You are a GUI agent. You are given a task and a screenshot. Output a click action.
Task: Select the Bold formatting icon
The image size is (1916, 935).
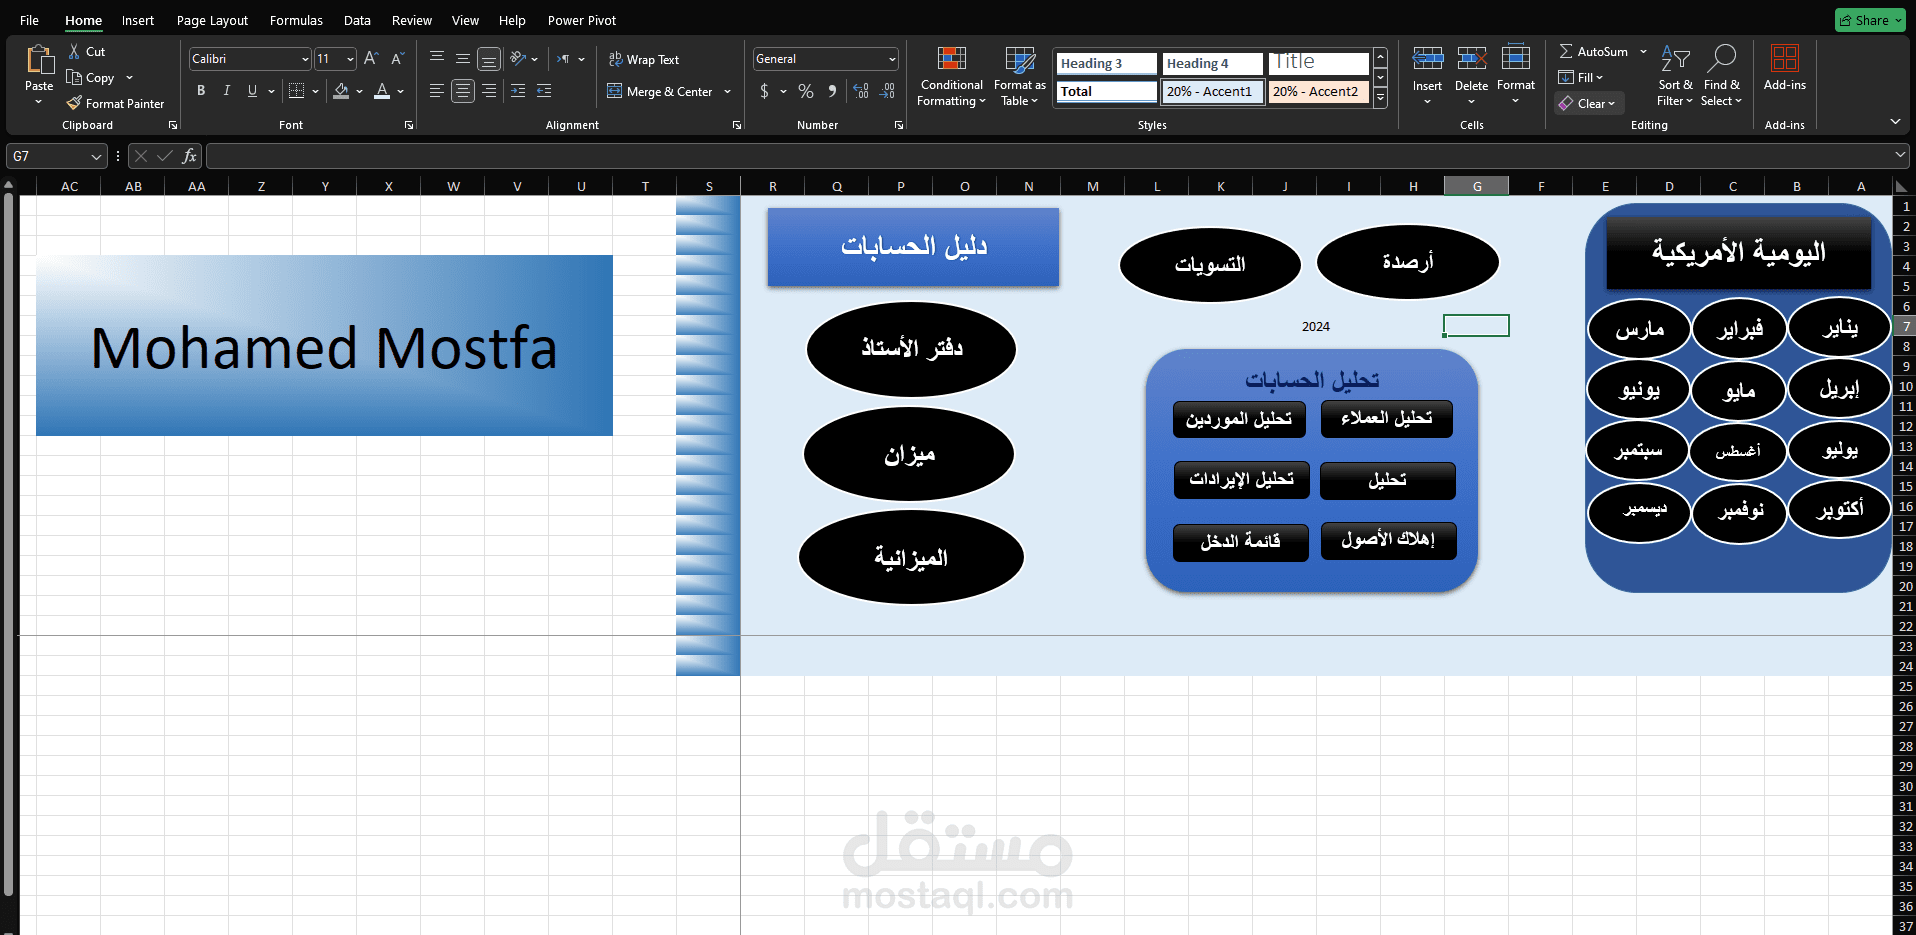pyautogui.click(x=200, y=90)
